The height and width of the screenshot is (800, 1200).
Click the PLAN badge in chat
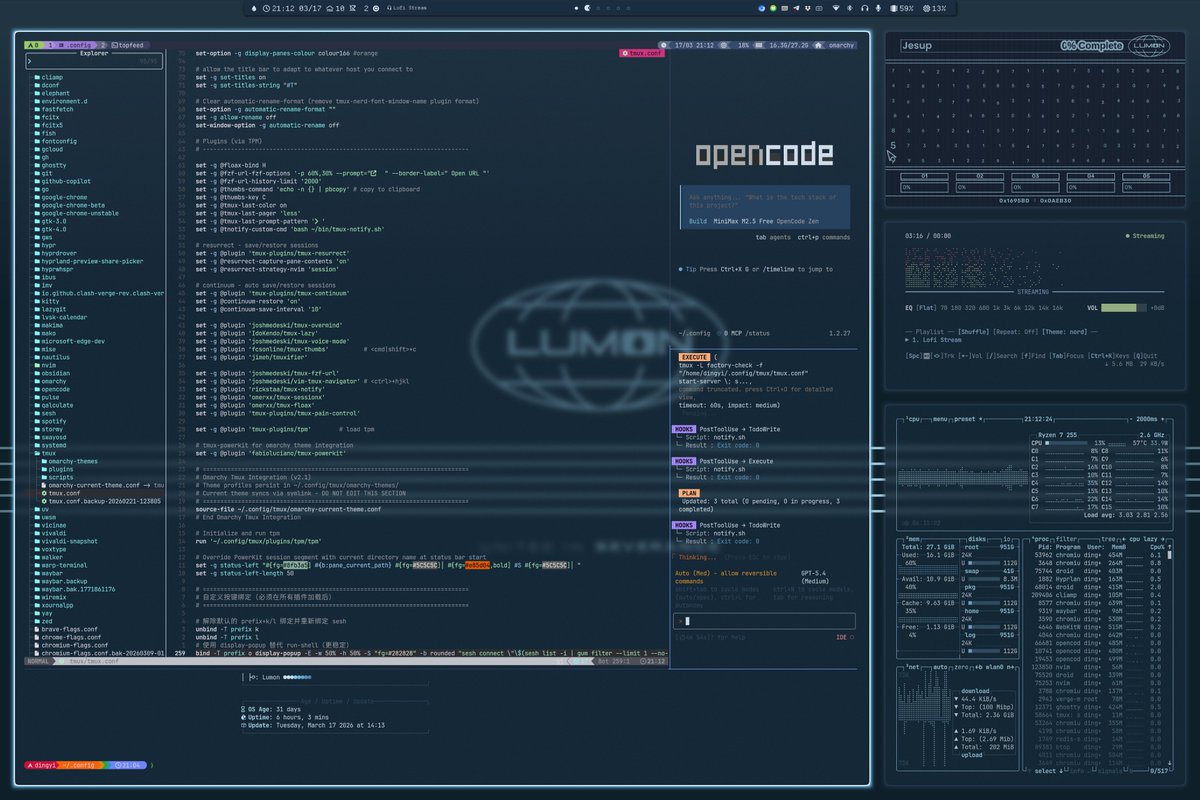[689, 493]
